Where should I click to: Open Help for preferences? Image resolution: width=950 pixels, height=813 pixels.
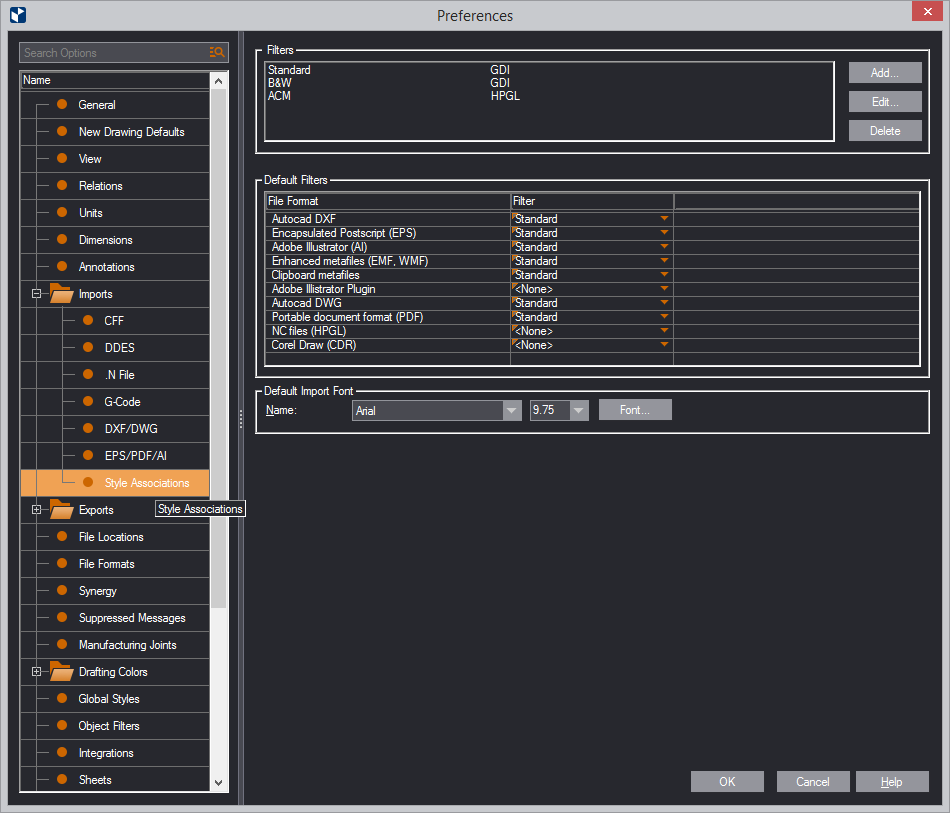pos(892,781)
